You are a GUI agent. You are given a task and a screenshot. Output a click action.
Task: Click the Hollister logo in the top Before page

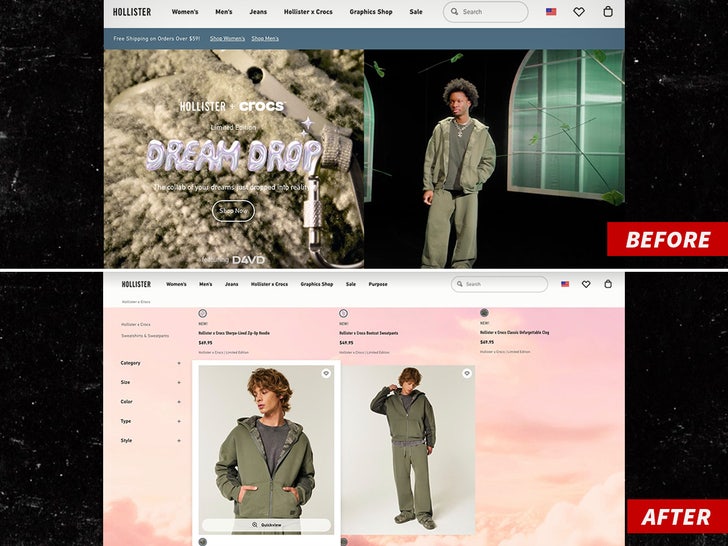pyautogui.click(x=132, y=12)
